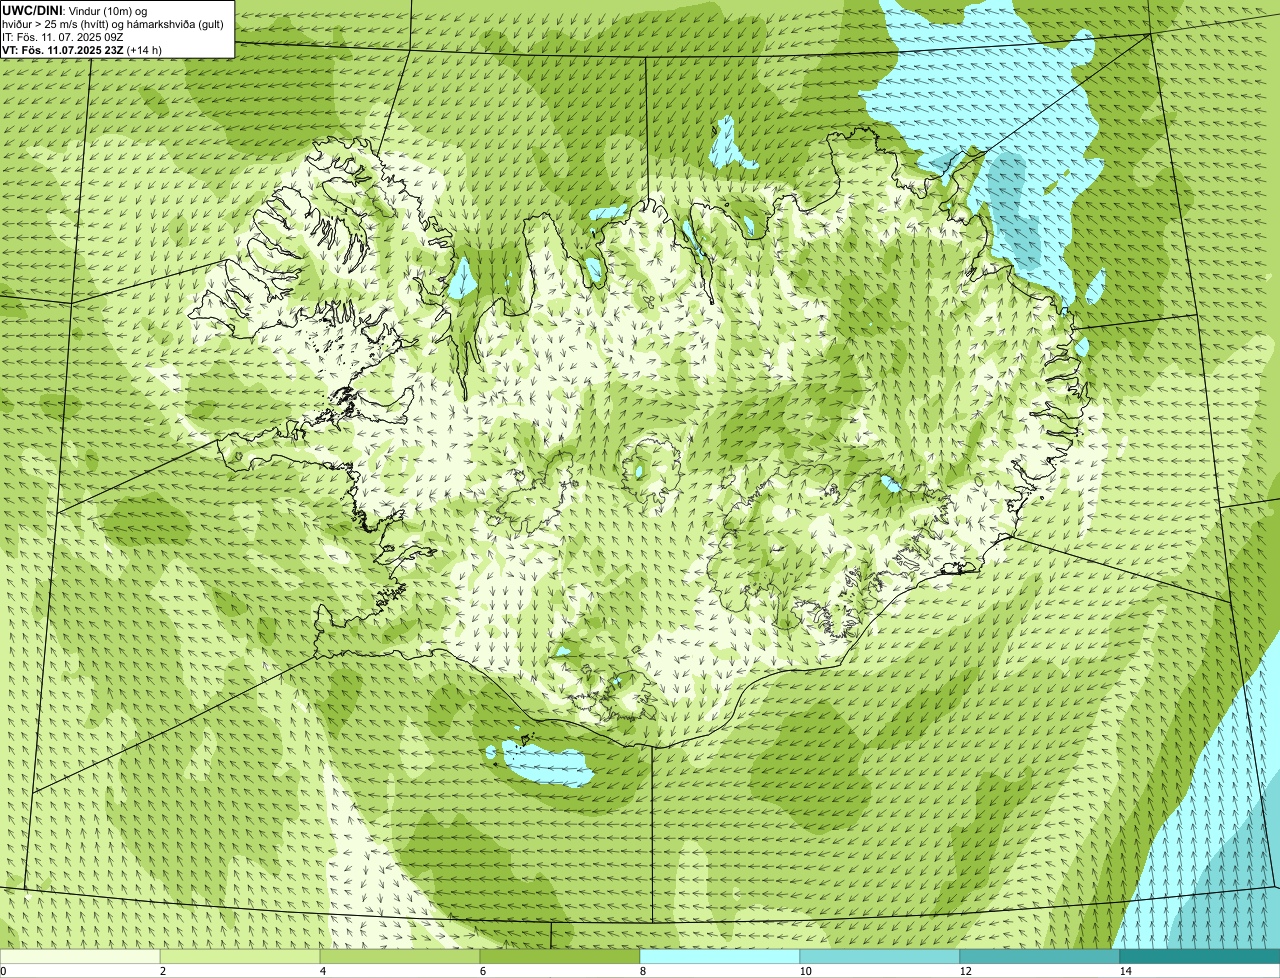
Task: Click the light cyan 8–10 legend color segment
Action: tap(720, 956)
